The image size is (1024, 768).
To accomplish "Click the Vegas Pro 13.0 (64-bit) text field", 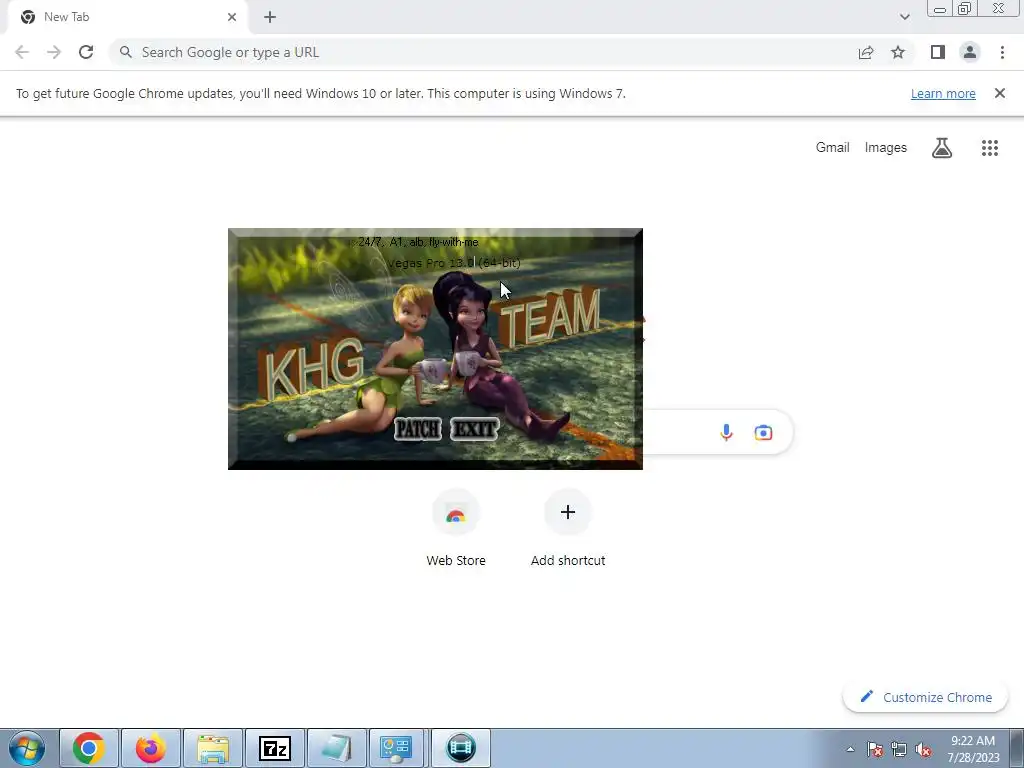I will [454, 263].
